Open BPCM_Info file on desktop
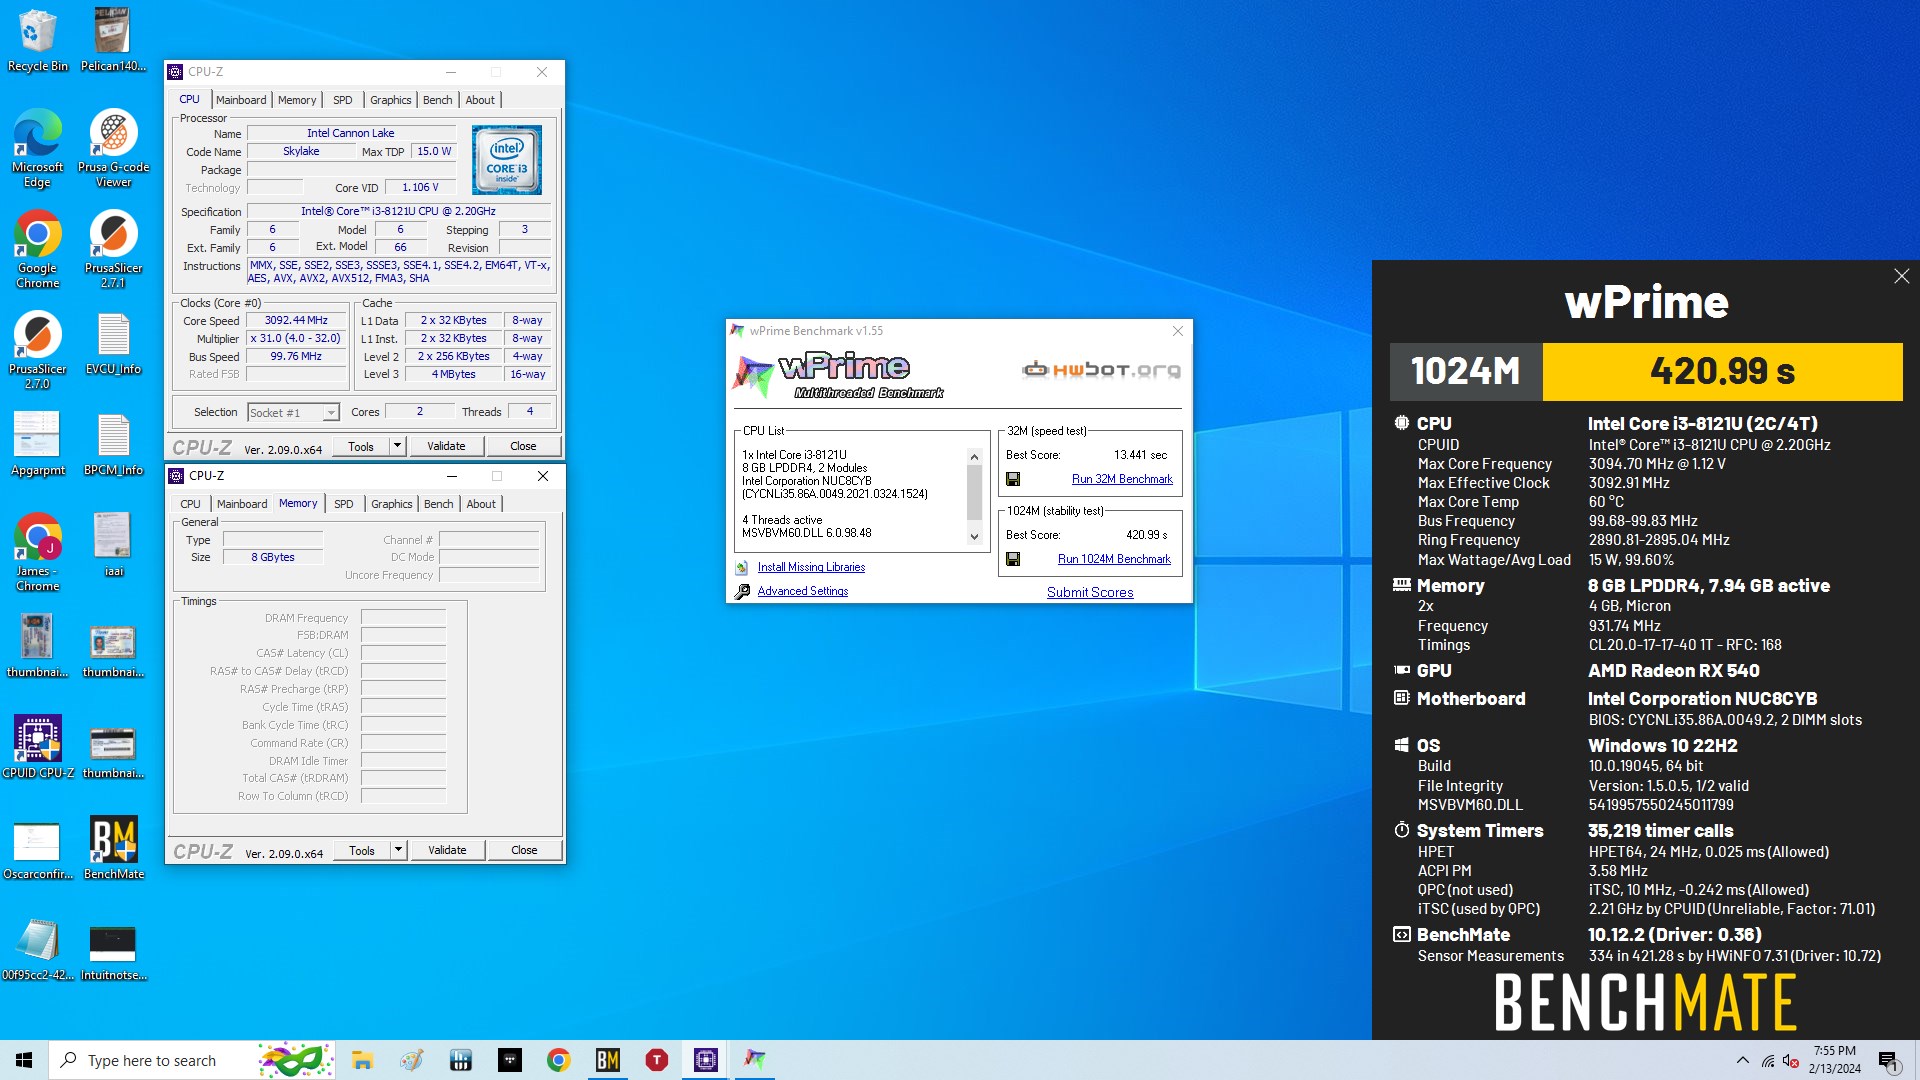Viewport: 1920px width, 1080px height. (x=113, y=445)
